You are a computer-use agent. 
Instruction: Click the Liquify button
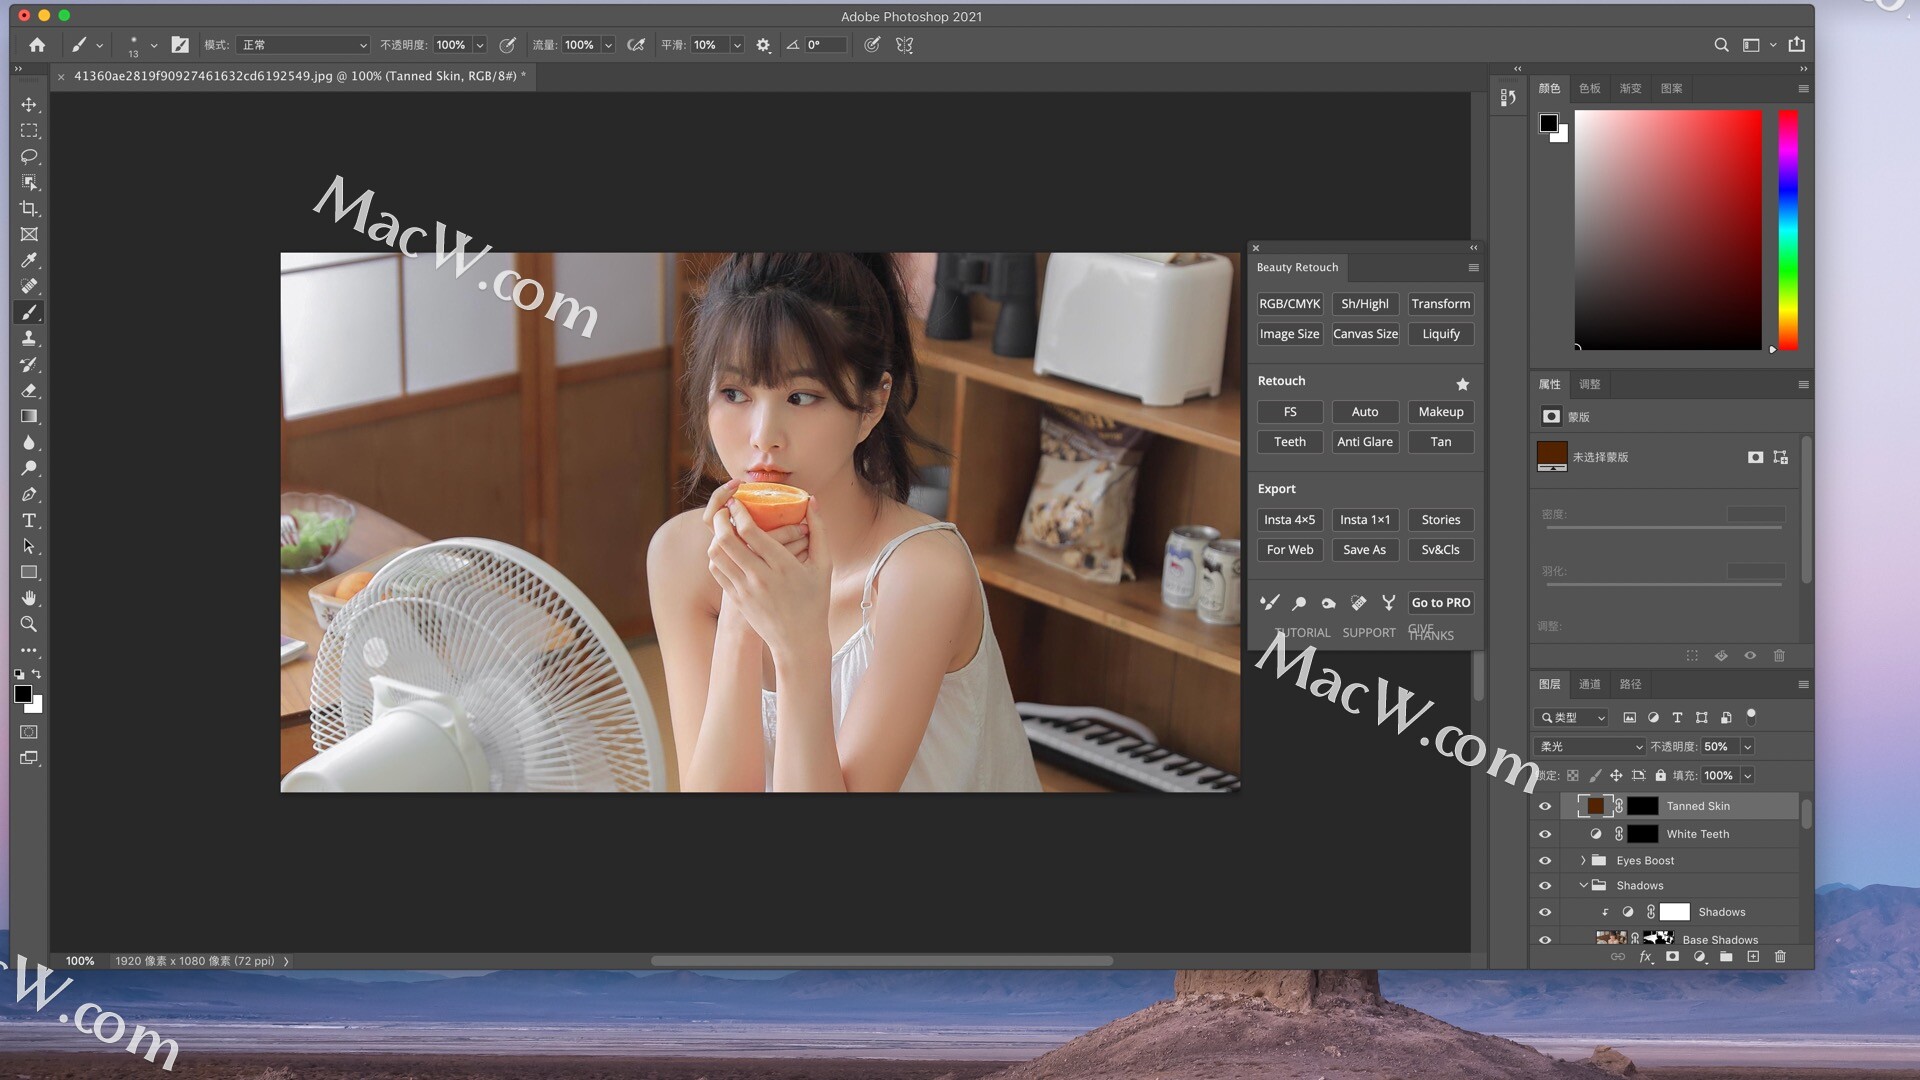1440,334
